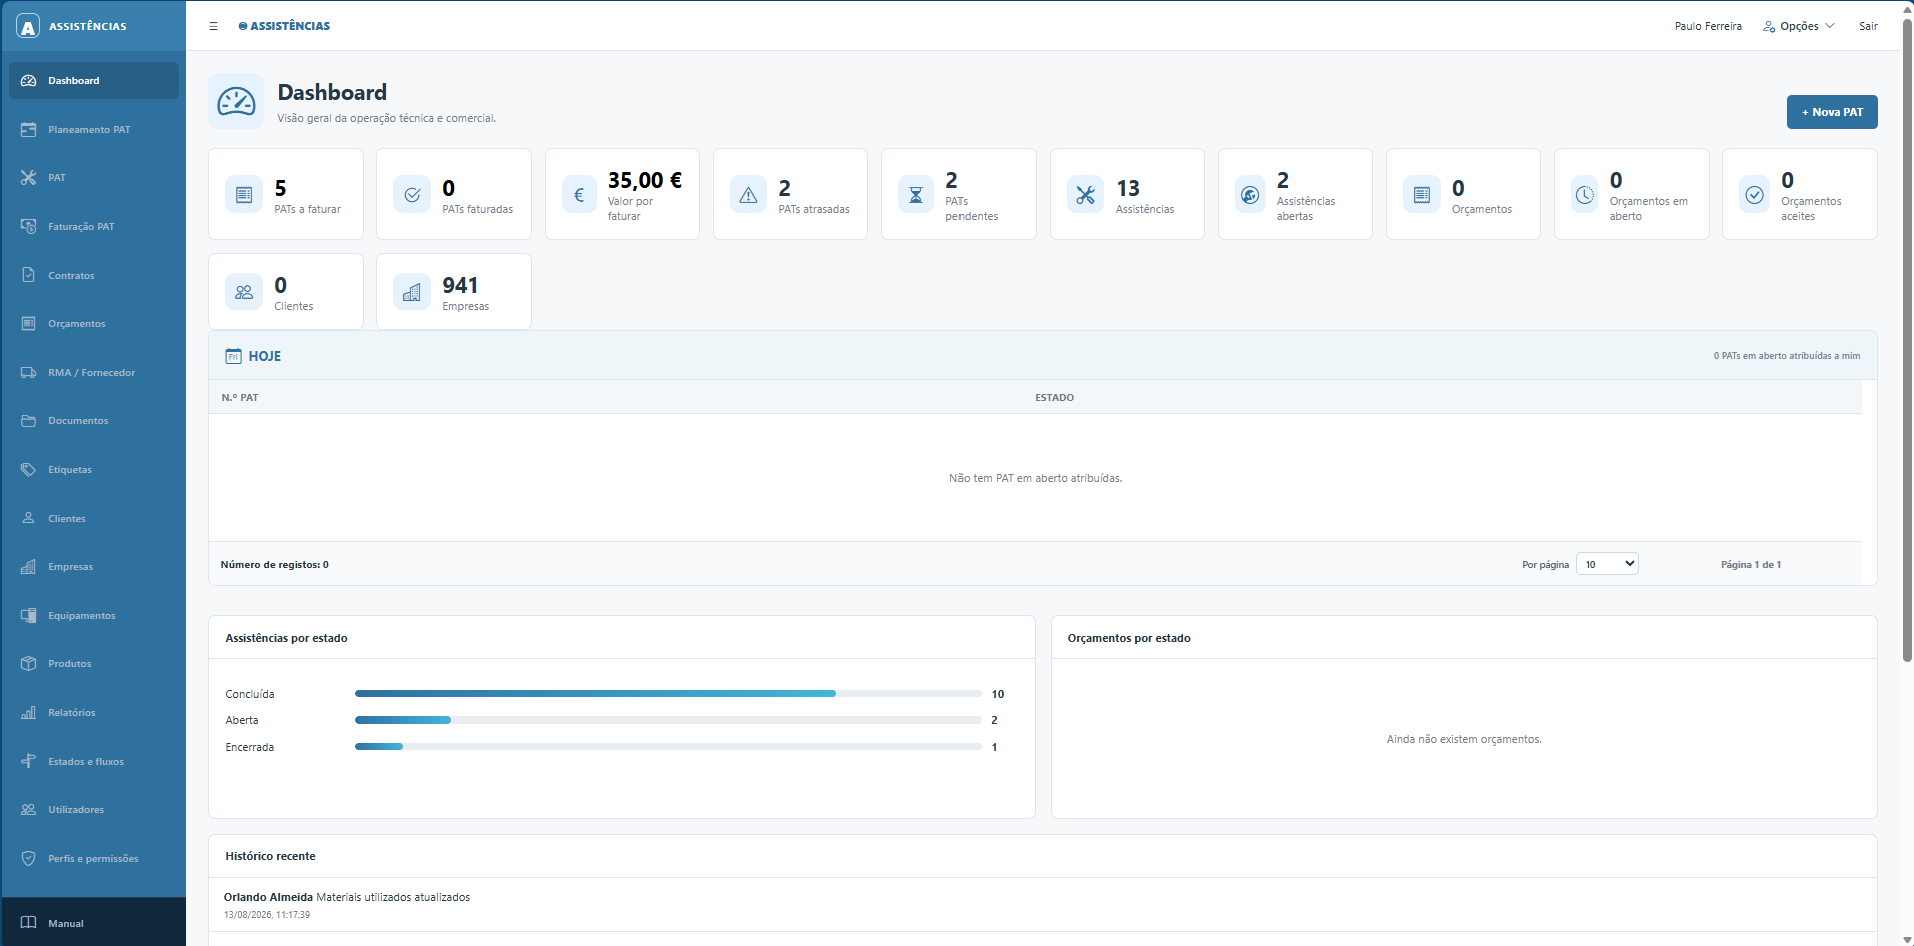The image size is (1914, 946).
Task: Click the Faturação PAT sidebar icon
Action: [x=28, y=227]
